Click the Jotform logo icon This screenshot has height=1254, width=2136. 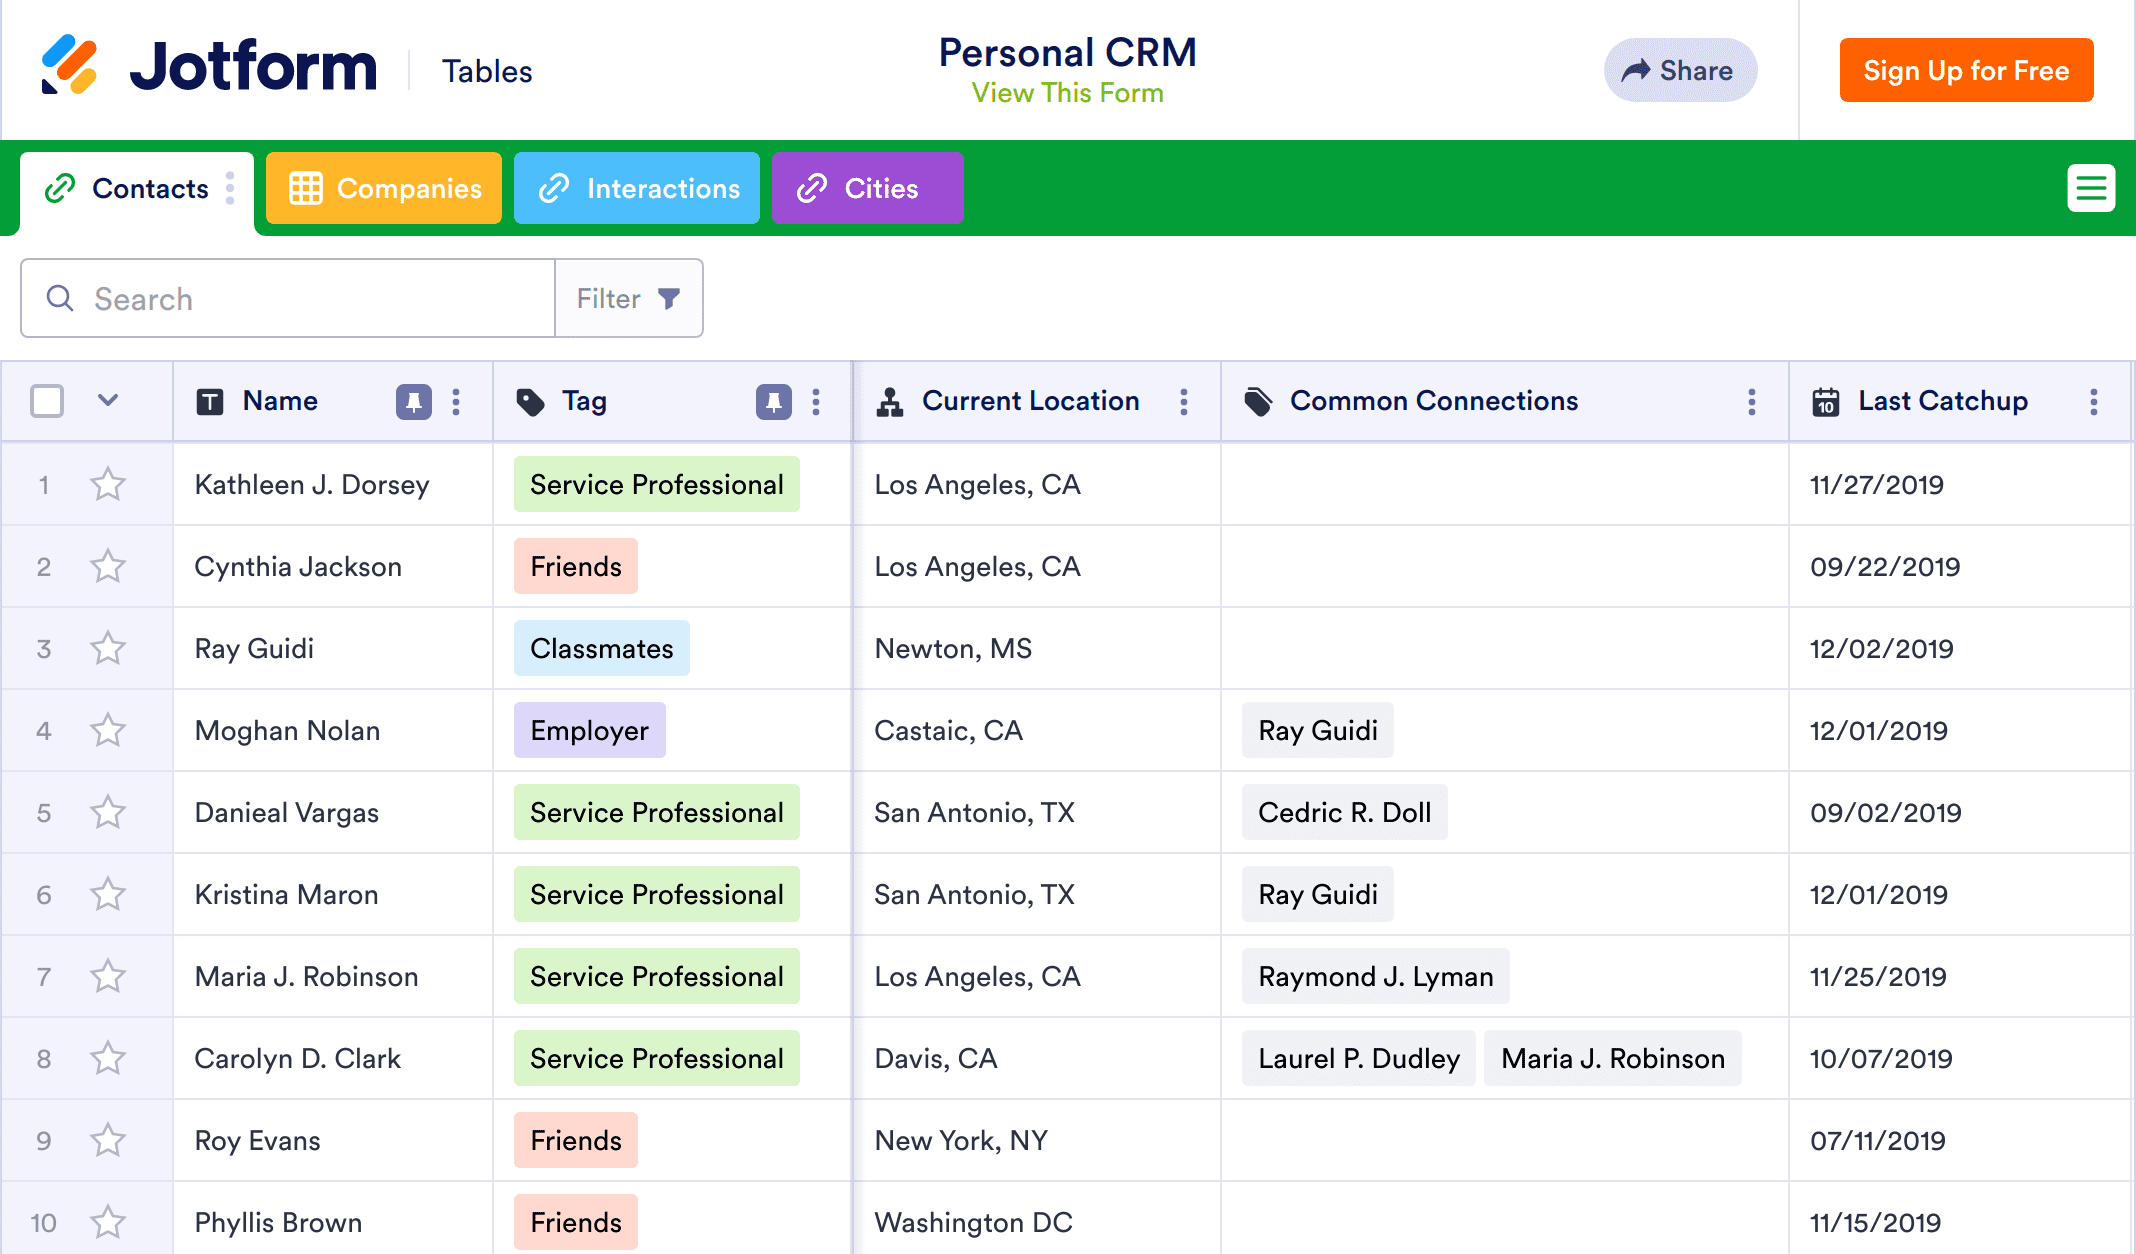click(69, 66)
